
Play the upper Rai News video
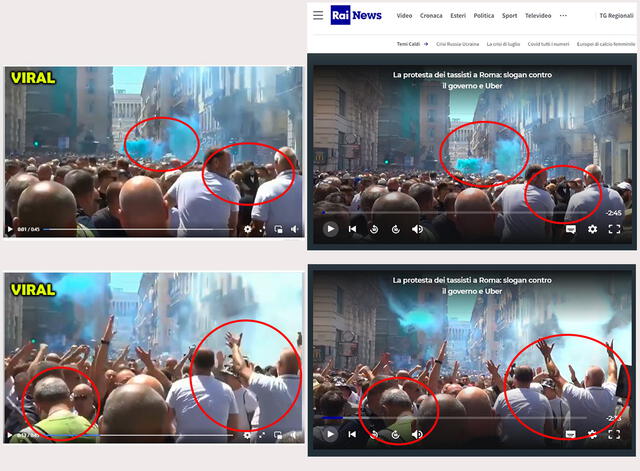tap(331, 229)
